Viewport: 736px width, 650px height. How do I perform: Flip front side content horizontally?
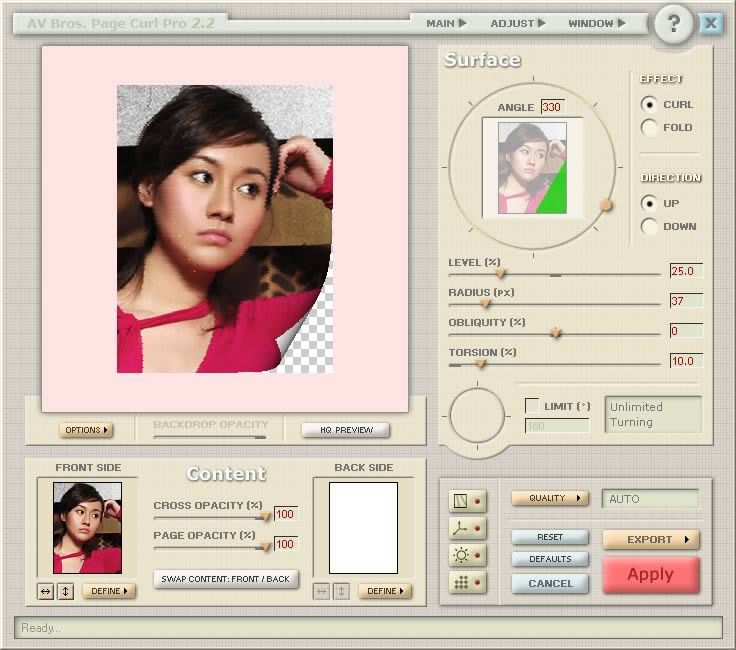pyautogui.click(x=46, y=591)
